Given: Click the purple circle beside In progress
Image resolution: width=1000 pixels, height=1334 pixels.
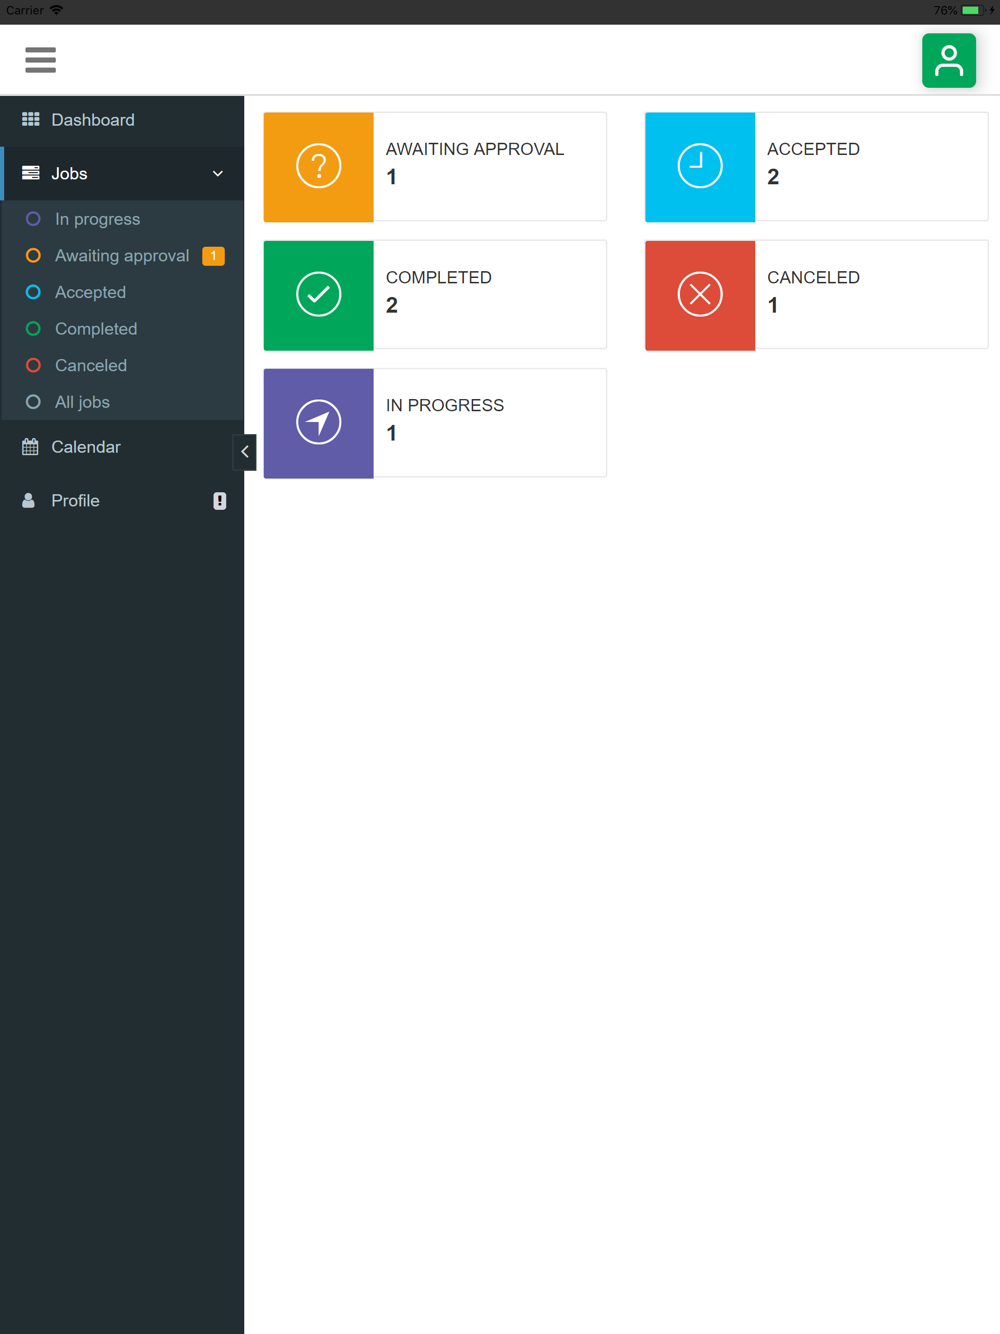Looking at the screenshot, I should click(33, 219).
